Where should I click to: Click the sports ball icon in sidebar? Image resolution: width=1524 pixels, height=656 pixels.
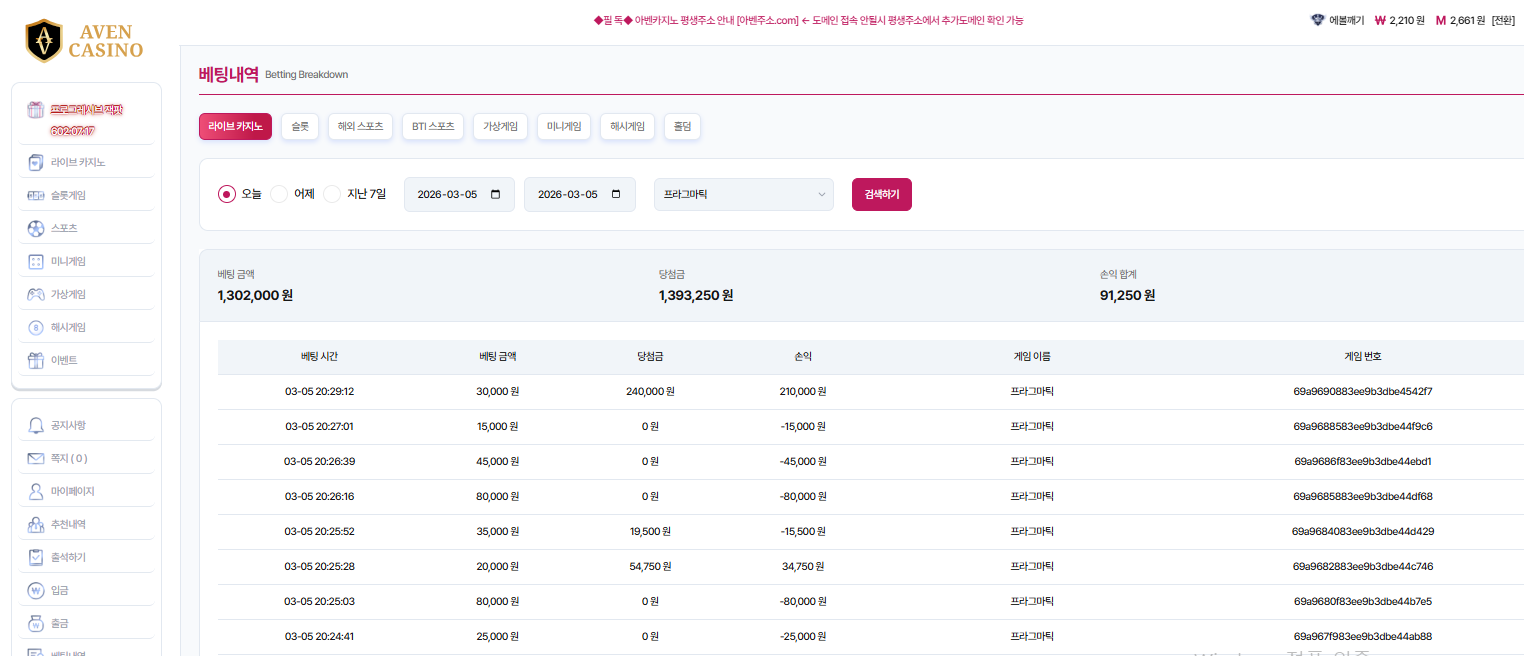[x=36, y=228]
